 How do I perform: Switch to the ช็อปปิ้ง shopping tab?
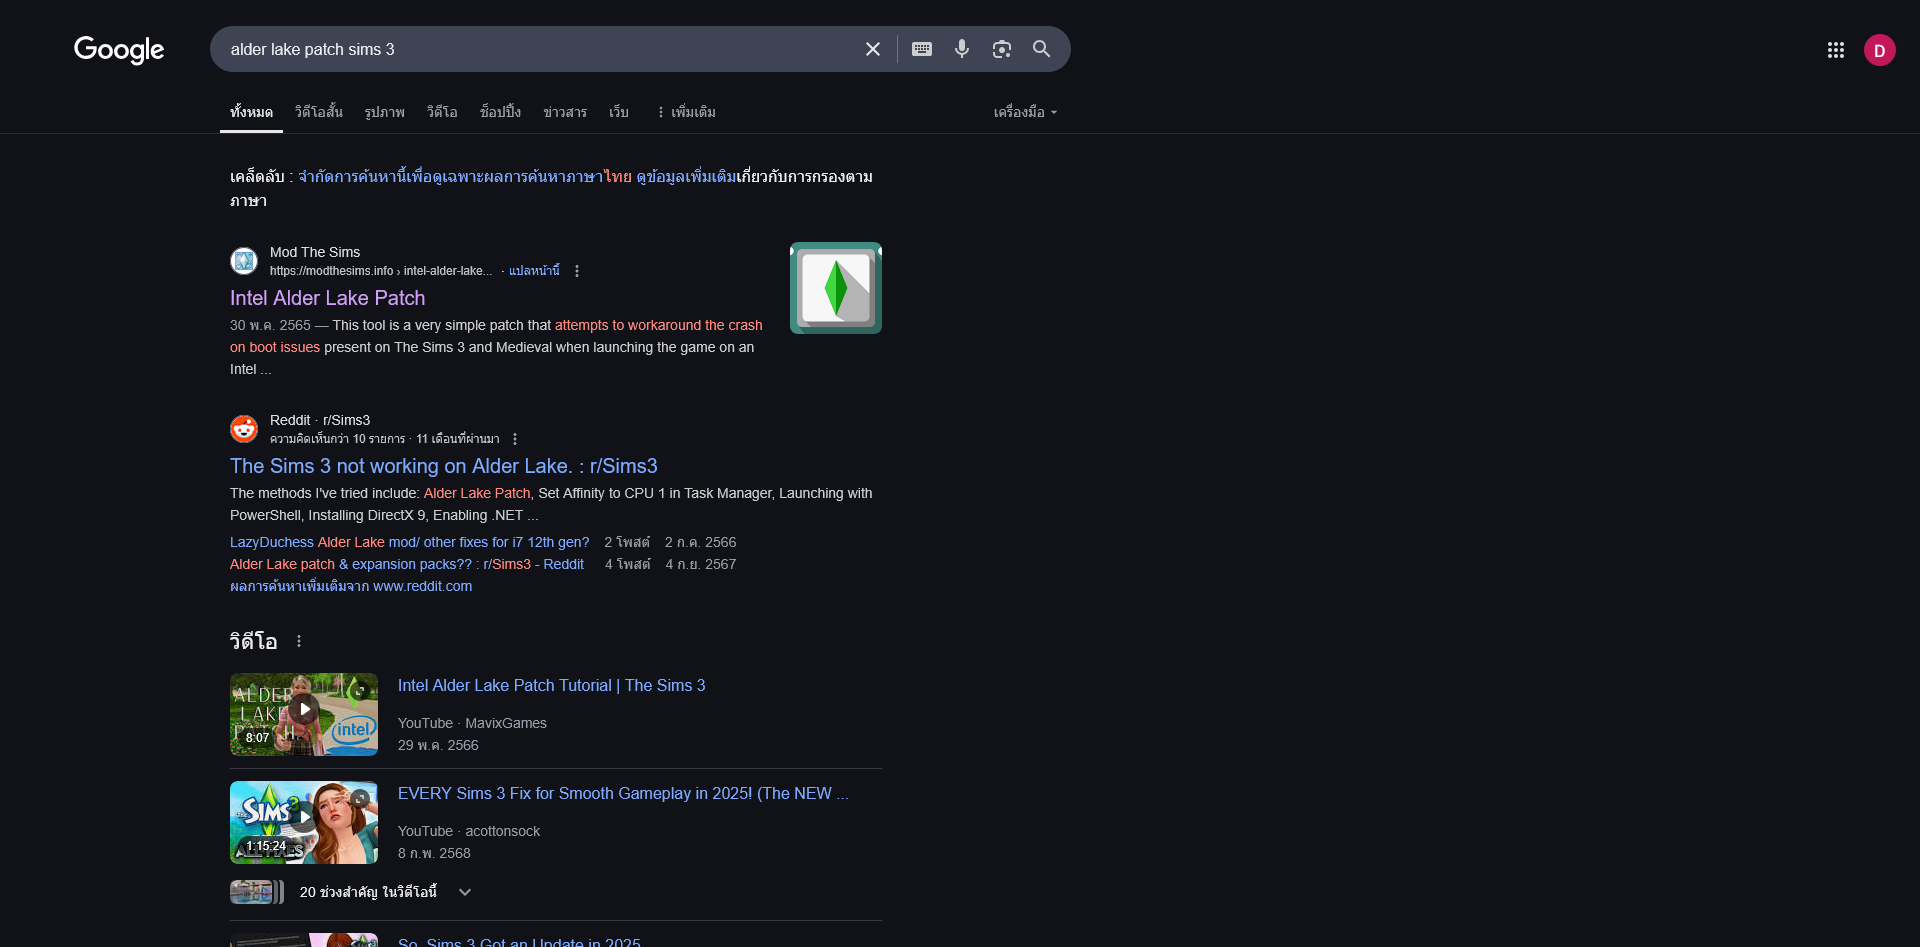tap(500, 112)
